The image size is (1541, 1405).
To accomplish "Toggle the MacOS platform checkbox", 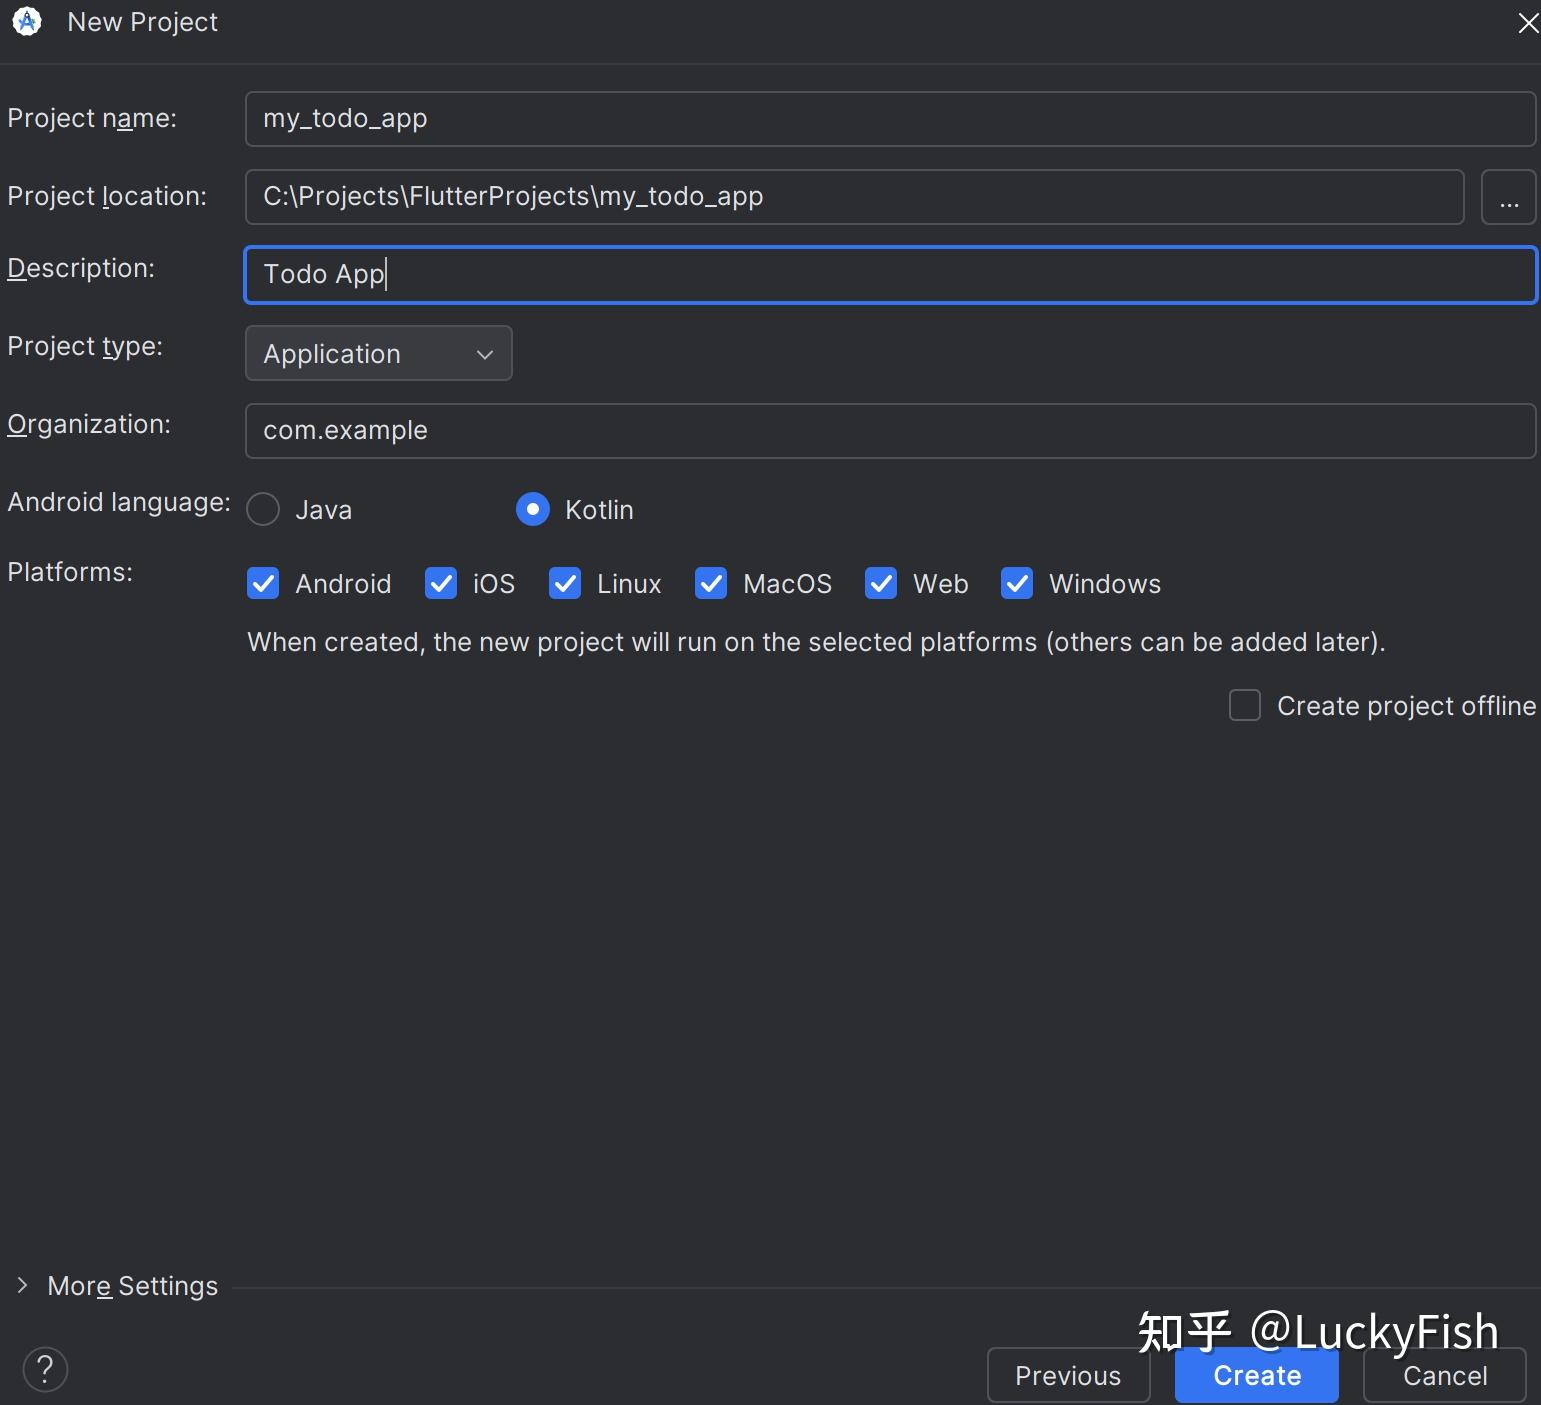I will 711,583.
